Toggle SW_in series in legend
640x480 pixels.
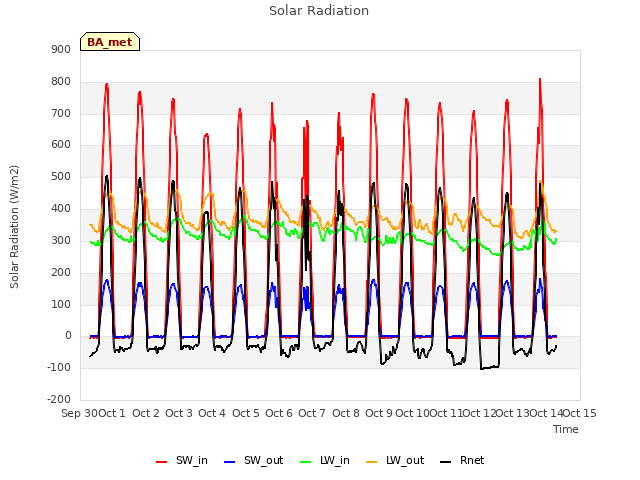click(182, 460)
